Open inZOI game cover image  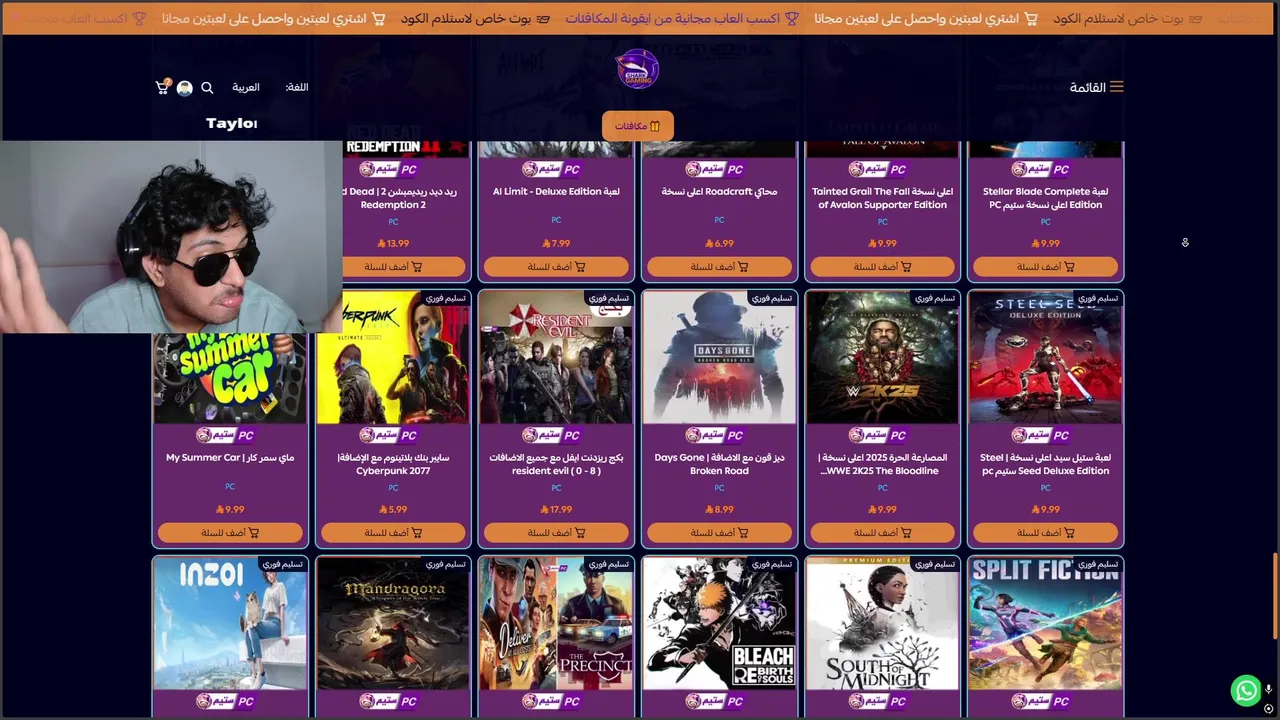click(230, 623)
